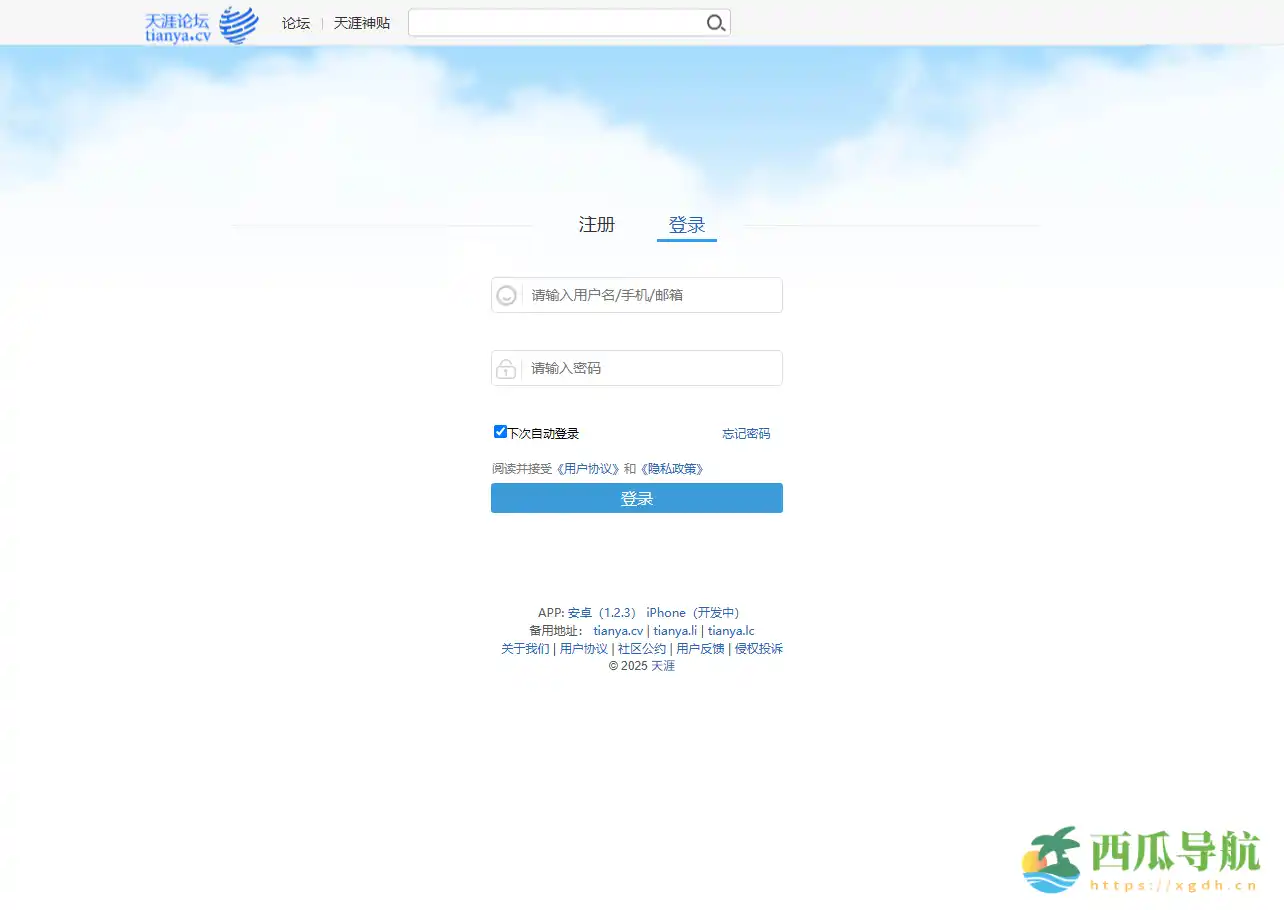Switch to the 登录 tab
This screenshot has width=1284, height=910.
(x=687, y=225)
